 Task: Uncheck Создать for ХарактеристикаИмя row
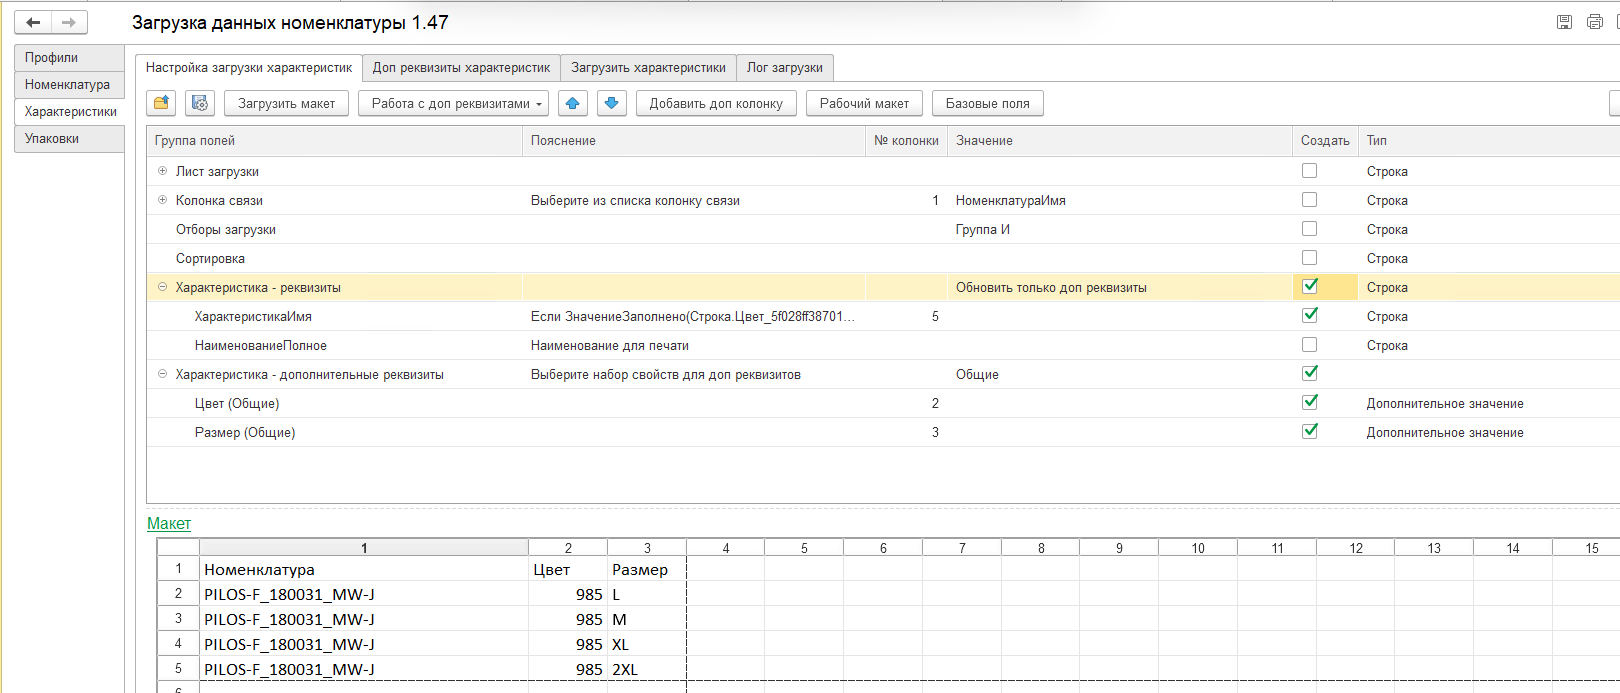(1309, 316)
